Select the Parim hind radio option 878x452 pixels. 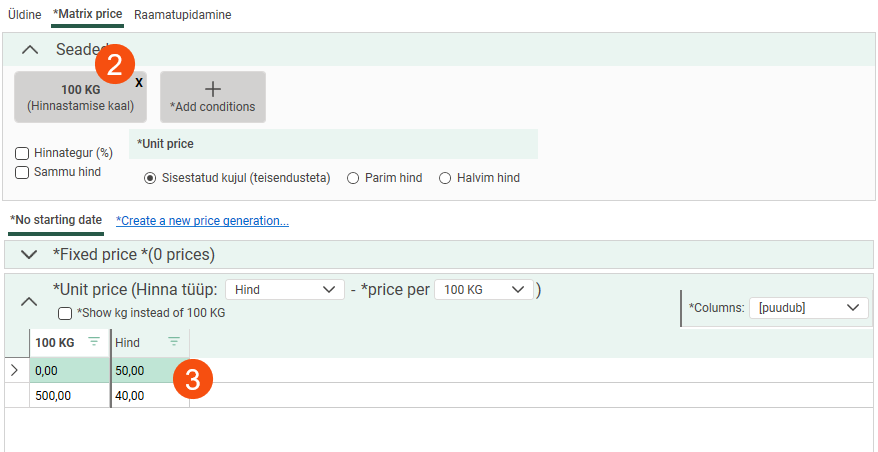353,178
